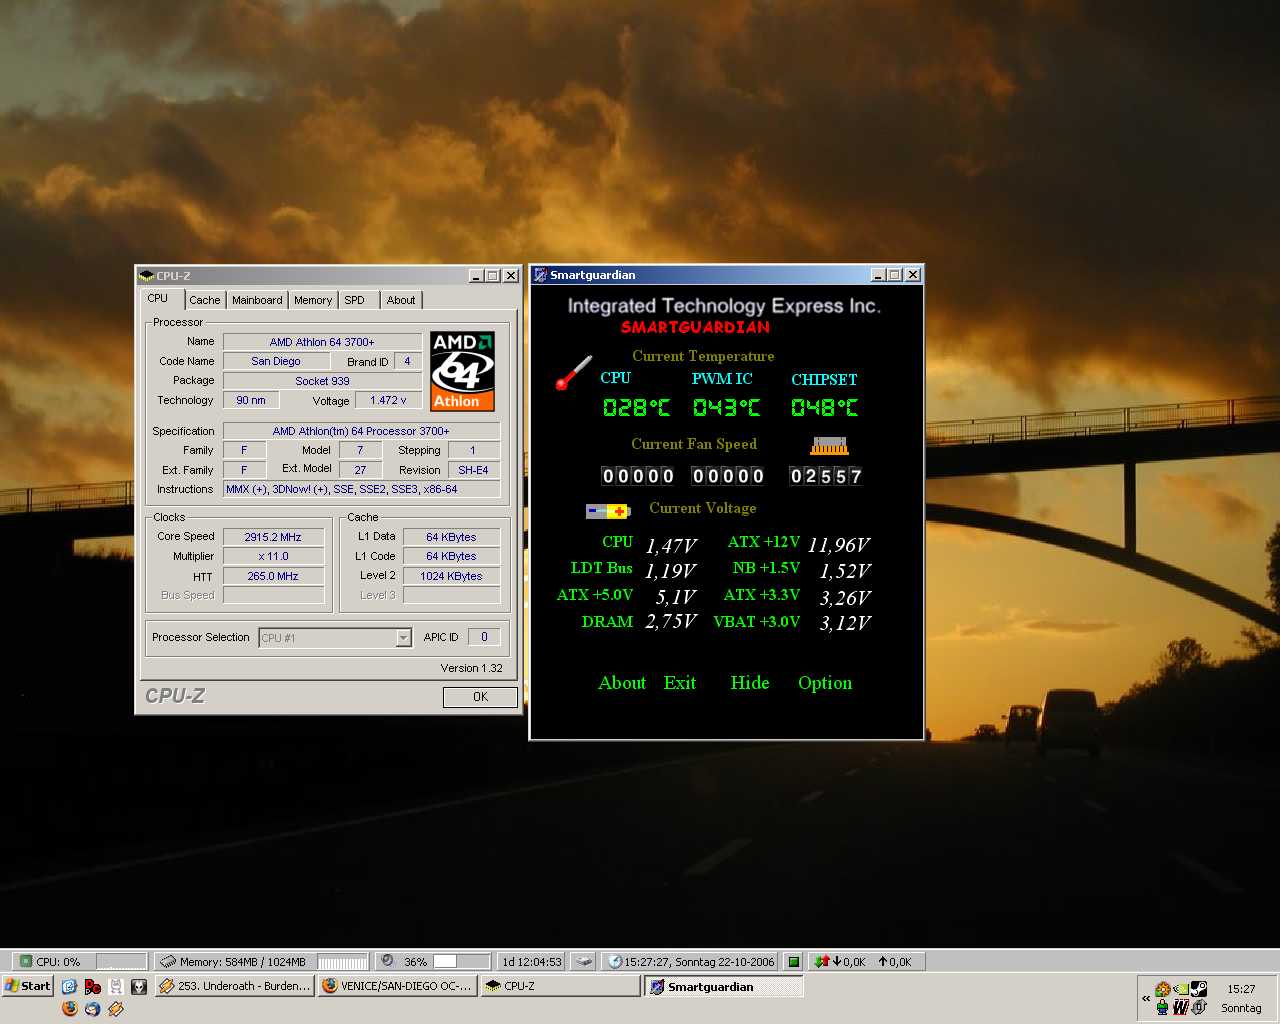Image resolution: width=1280 pixels, height=1024 pixels.
Task: Open the blue 'e' Quick Launch icon
Action: click(70, 986)
